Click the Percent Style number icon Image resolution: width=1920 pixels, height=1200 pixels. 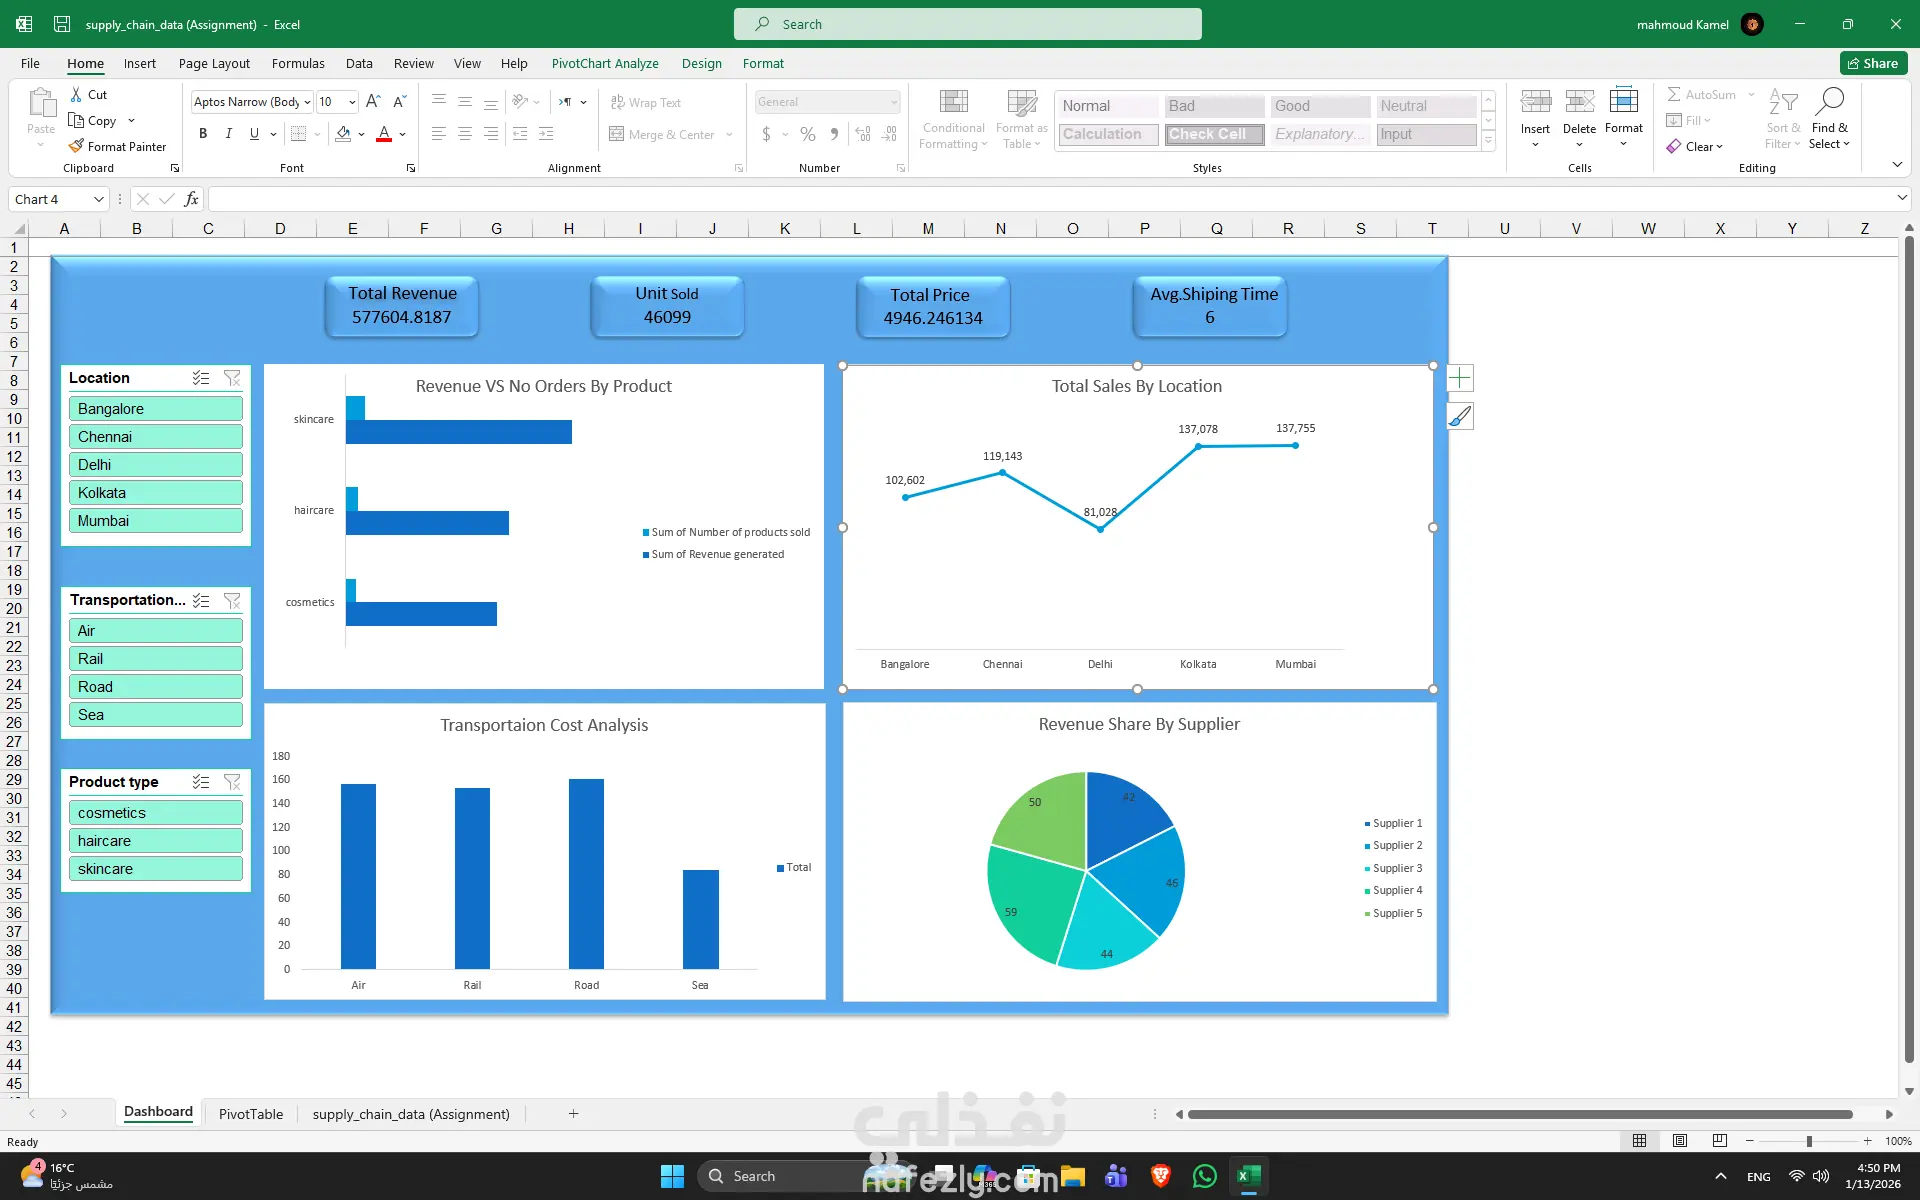tap(808, 133)
